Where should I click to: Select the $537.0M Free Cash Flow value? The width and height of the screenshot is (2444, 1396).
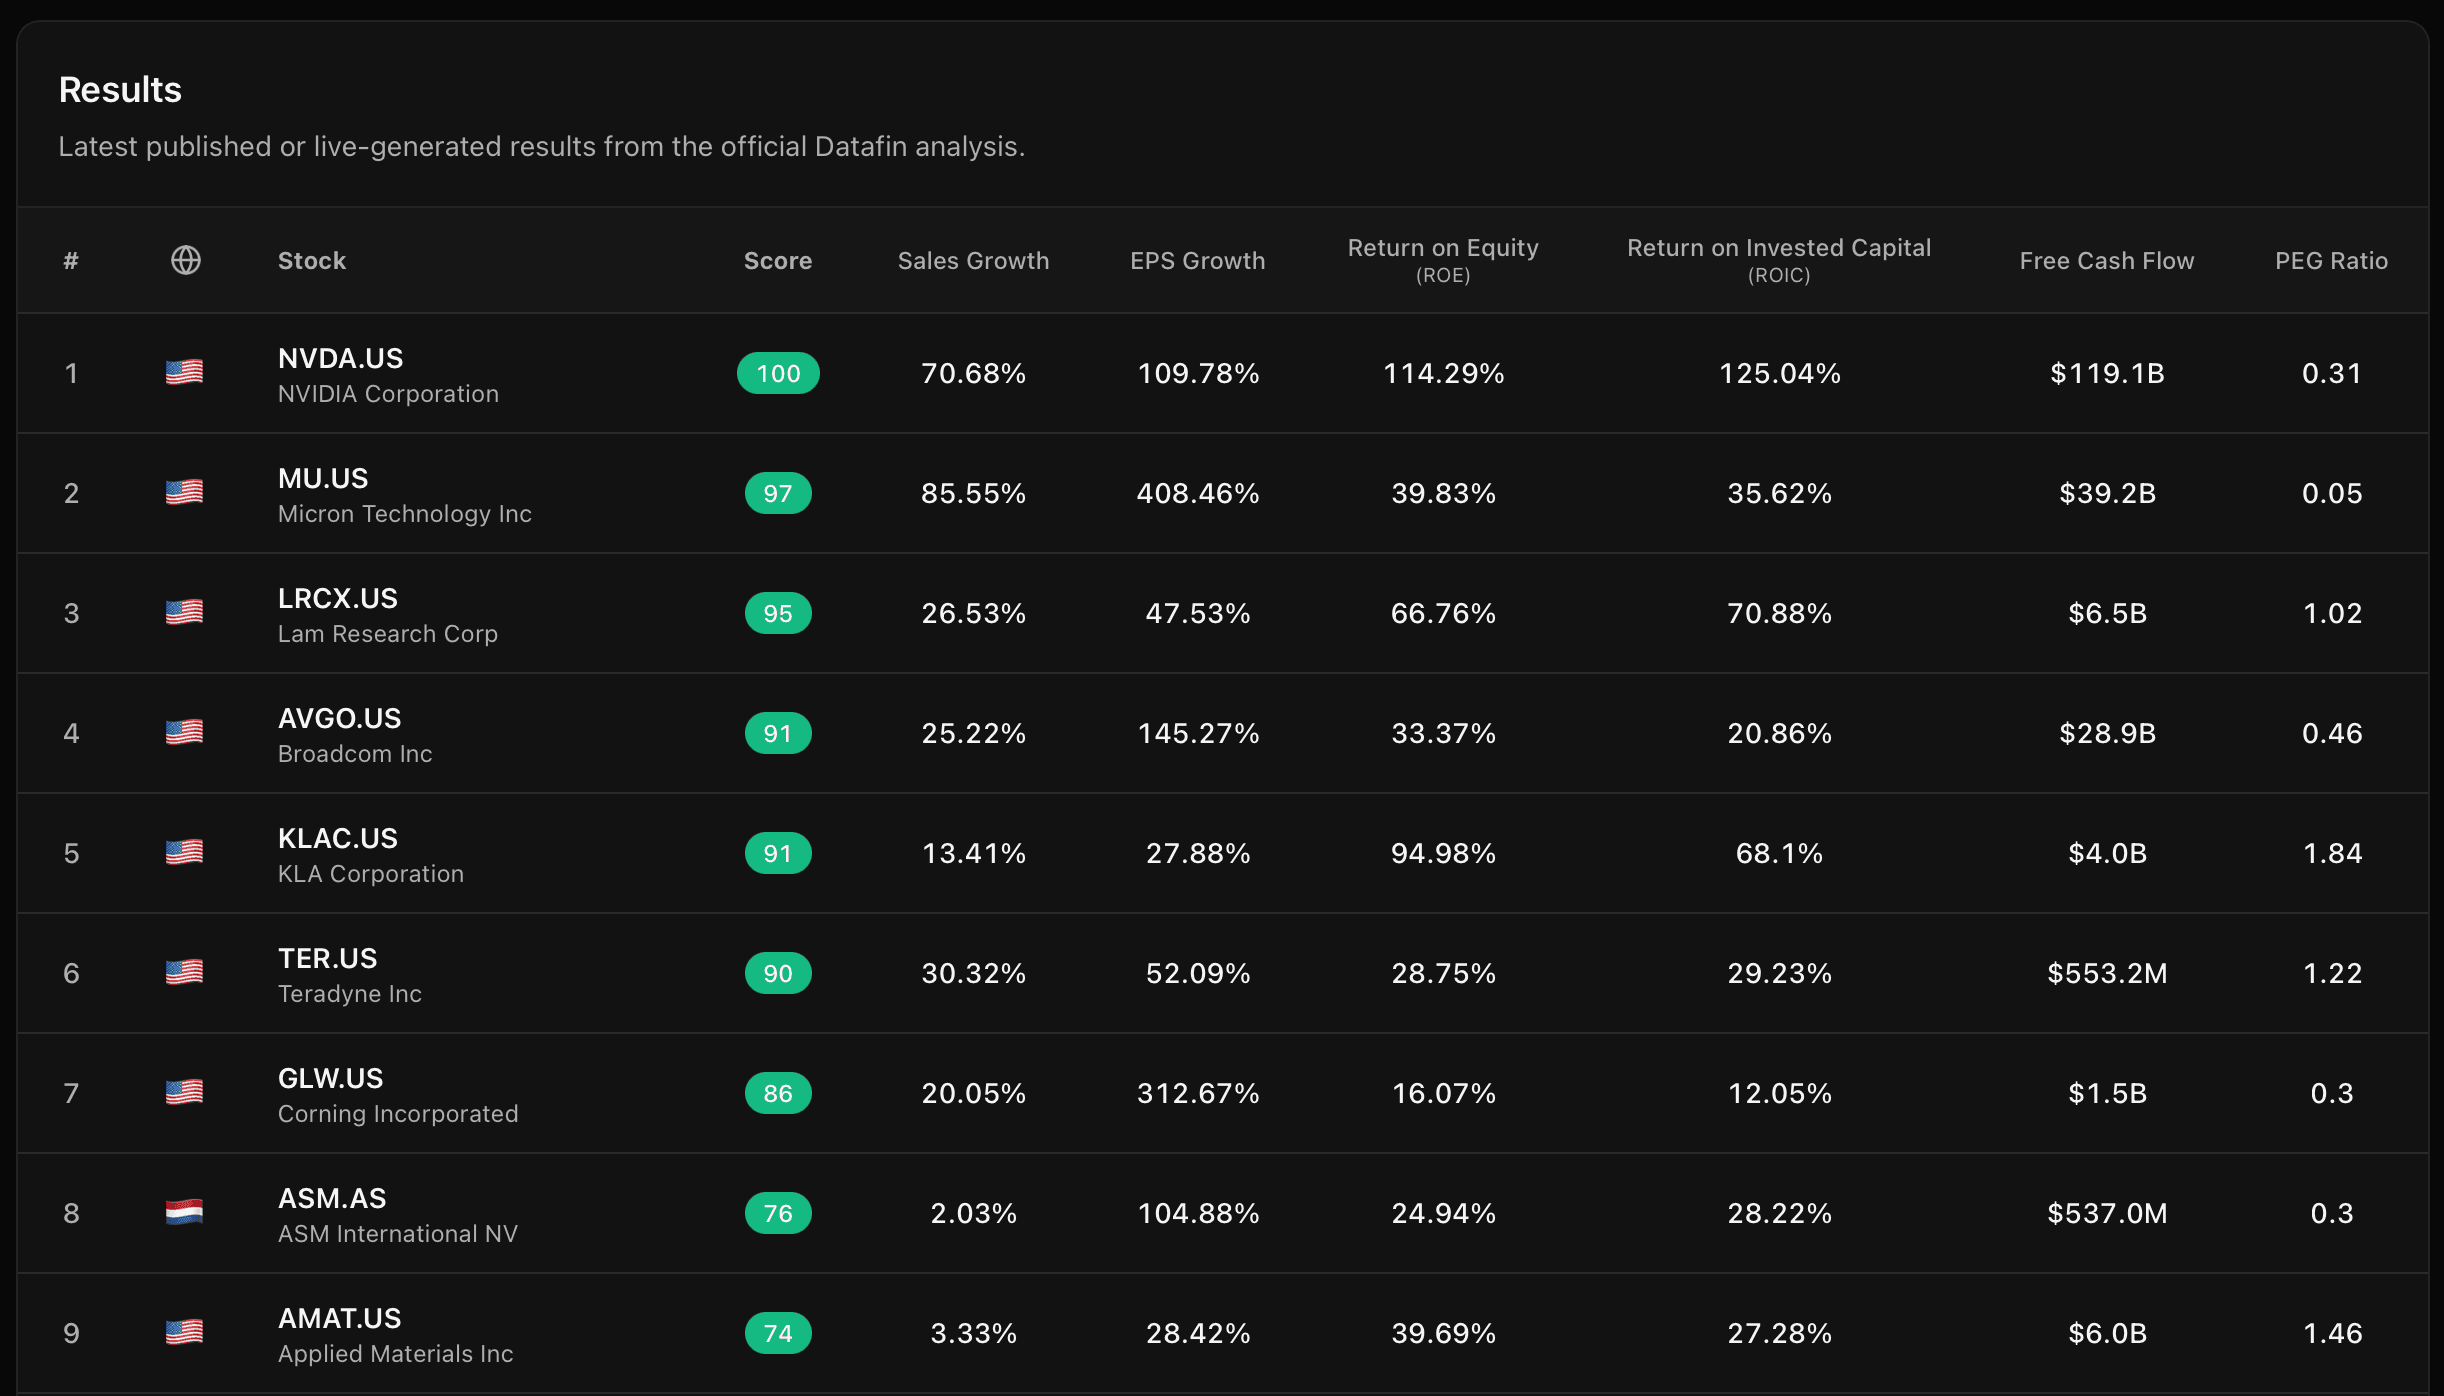point(2107,1213)
